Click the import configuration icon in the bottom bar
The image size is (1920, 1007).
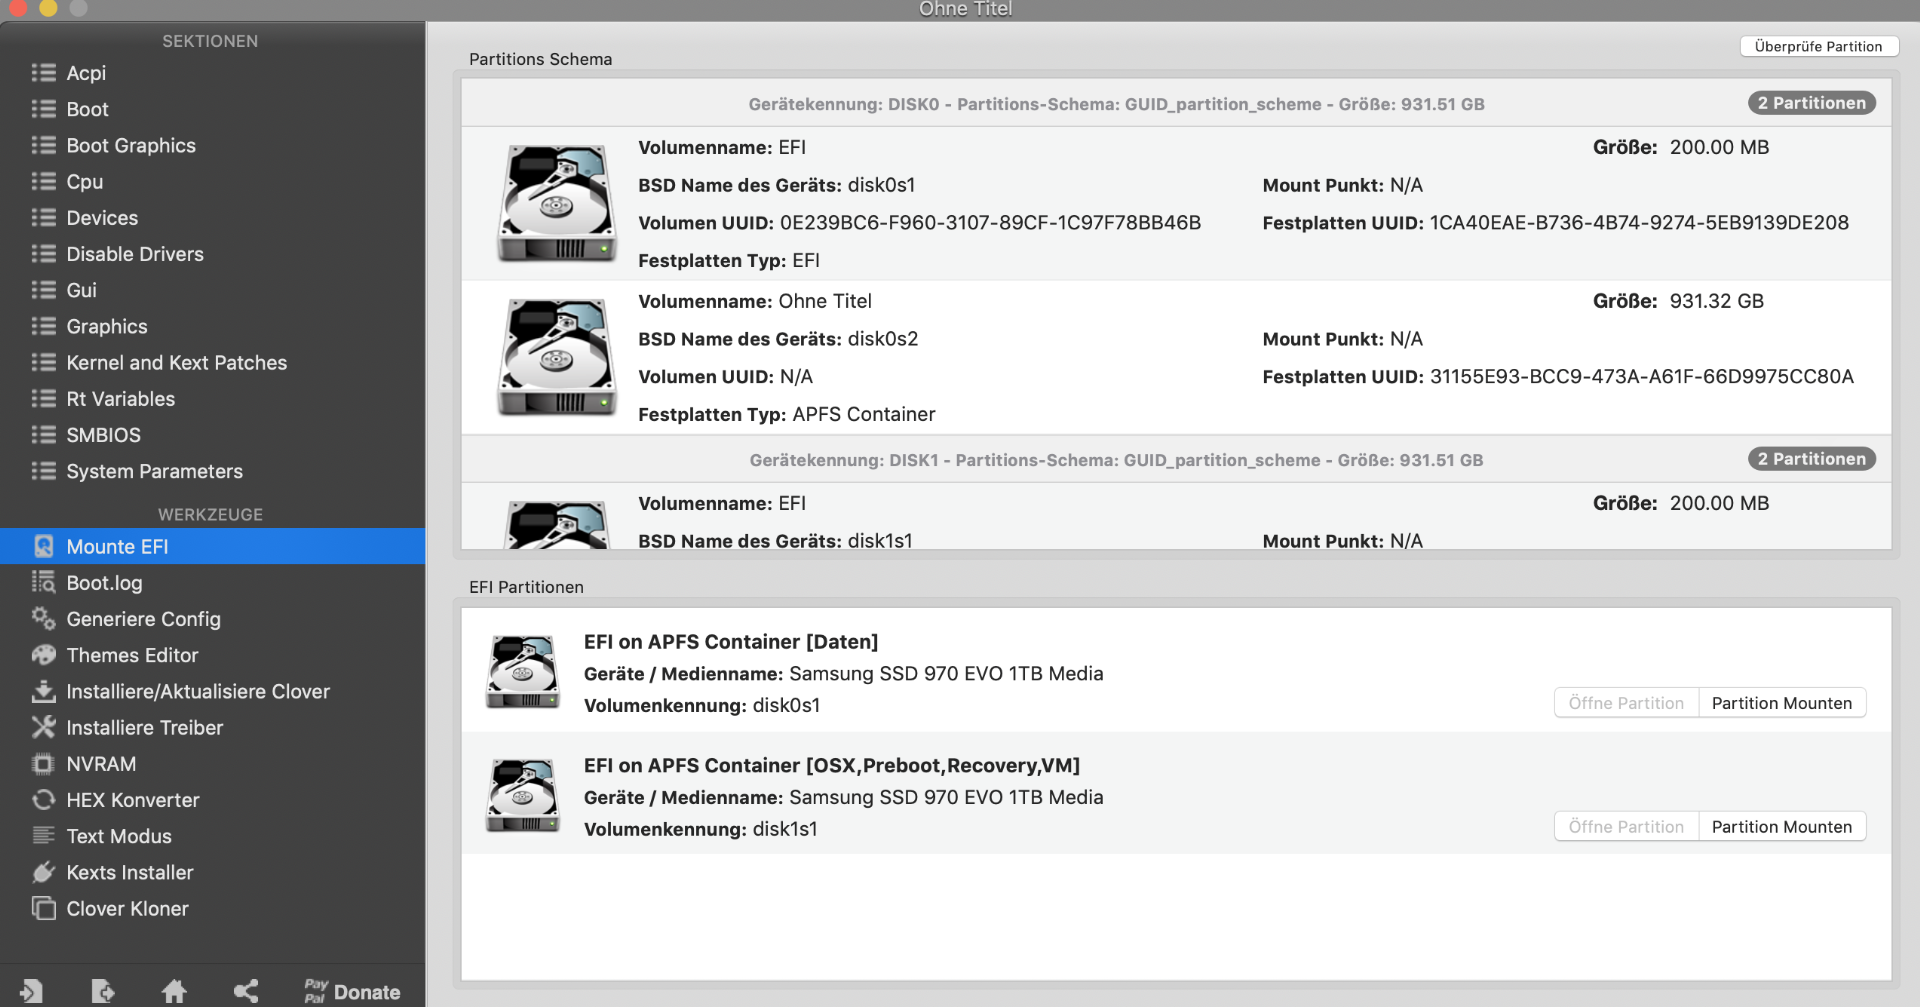(31, 991)
